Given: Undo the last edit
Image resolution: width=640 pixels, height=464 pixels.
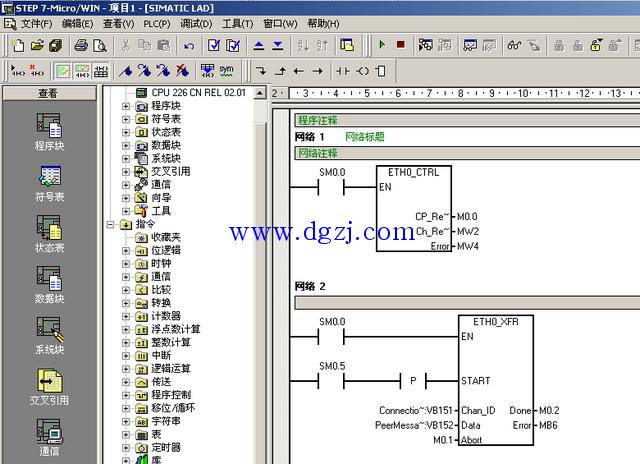Looking at the screenshot, I should [189, 45].
